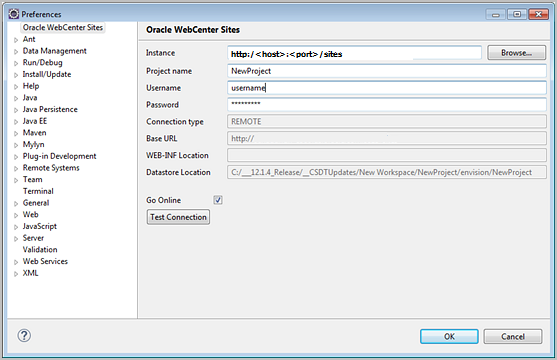Expand the Java EE node arrow

coord(16,122)
